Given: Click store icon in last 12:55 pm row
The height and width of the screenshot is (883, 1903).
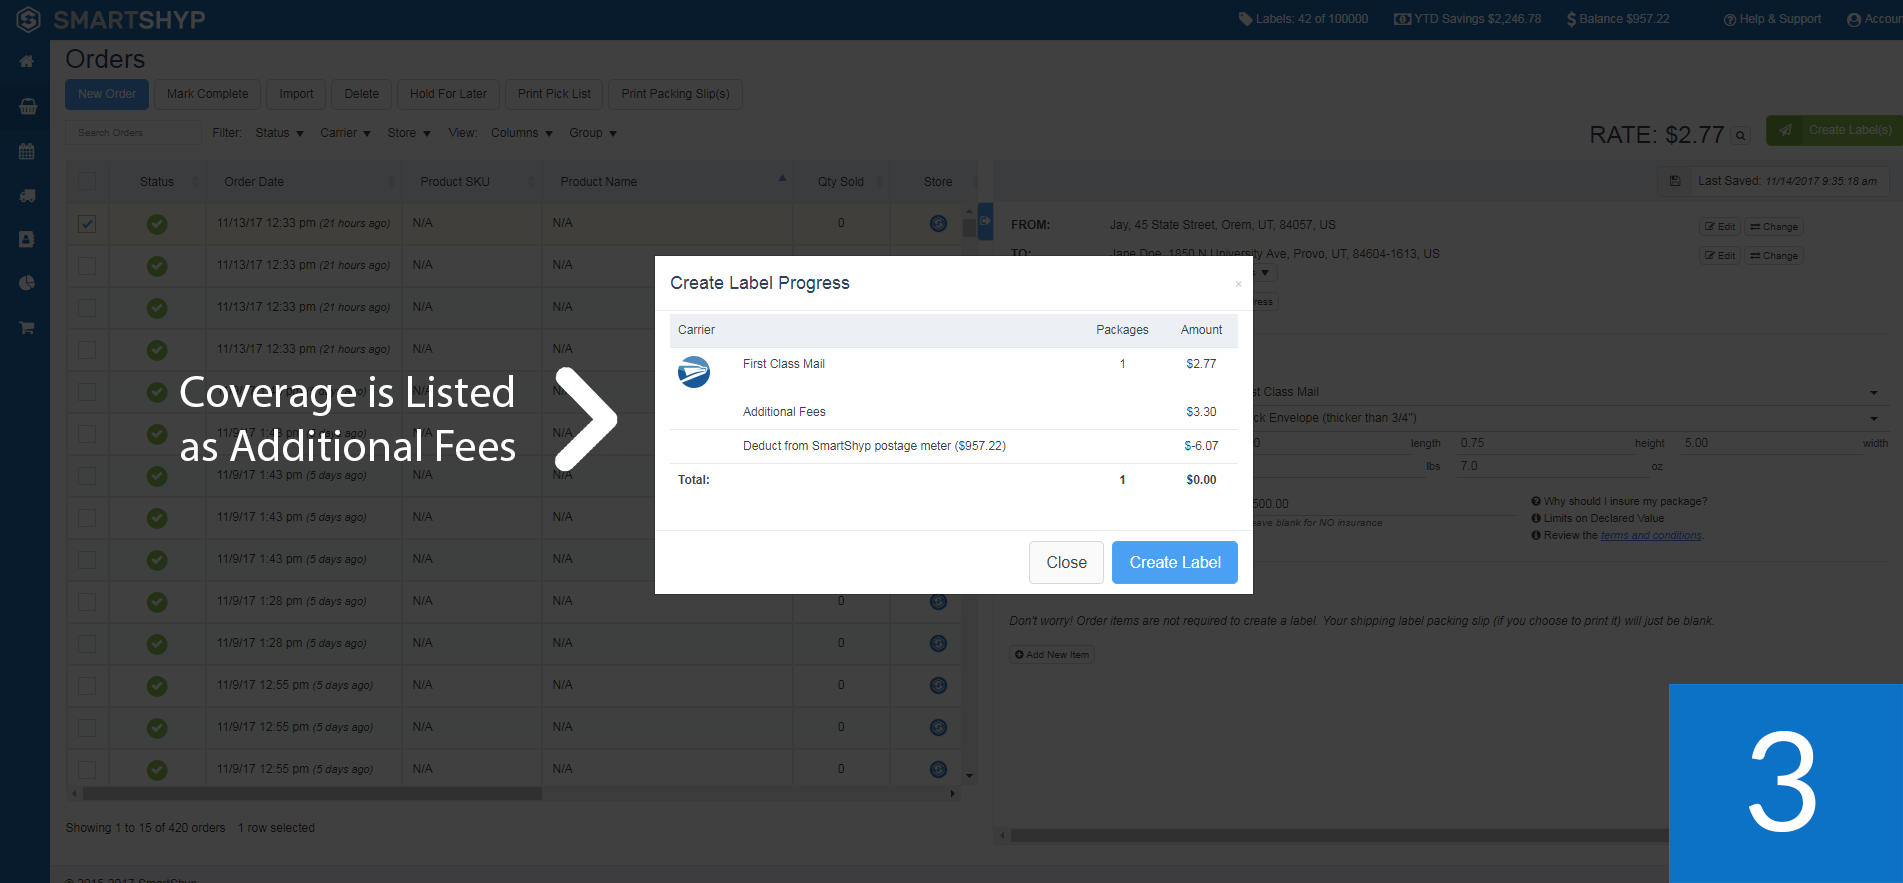Looking at the screenshot, I should [938, 769].
